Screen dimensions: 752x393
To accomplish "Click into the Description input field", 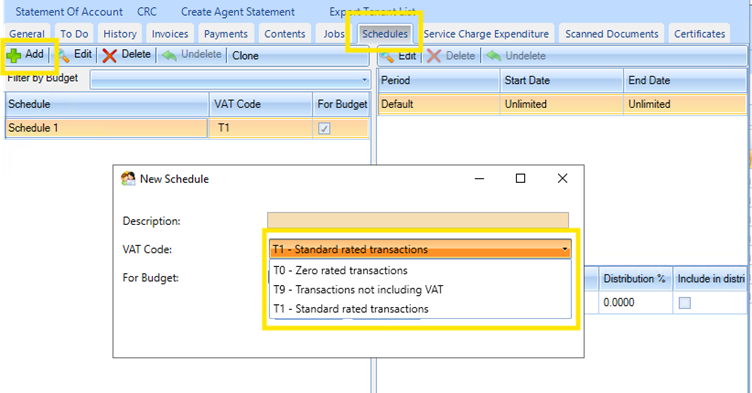I will pyautogui.click(x=418, y=220).
